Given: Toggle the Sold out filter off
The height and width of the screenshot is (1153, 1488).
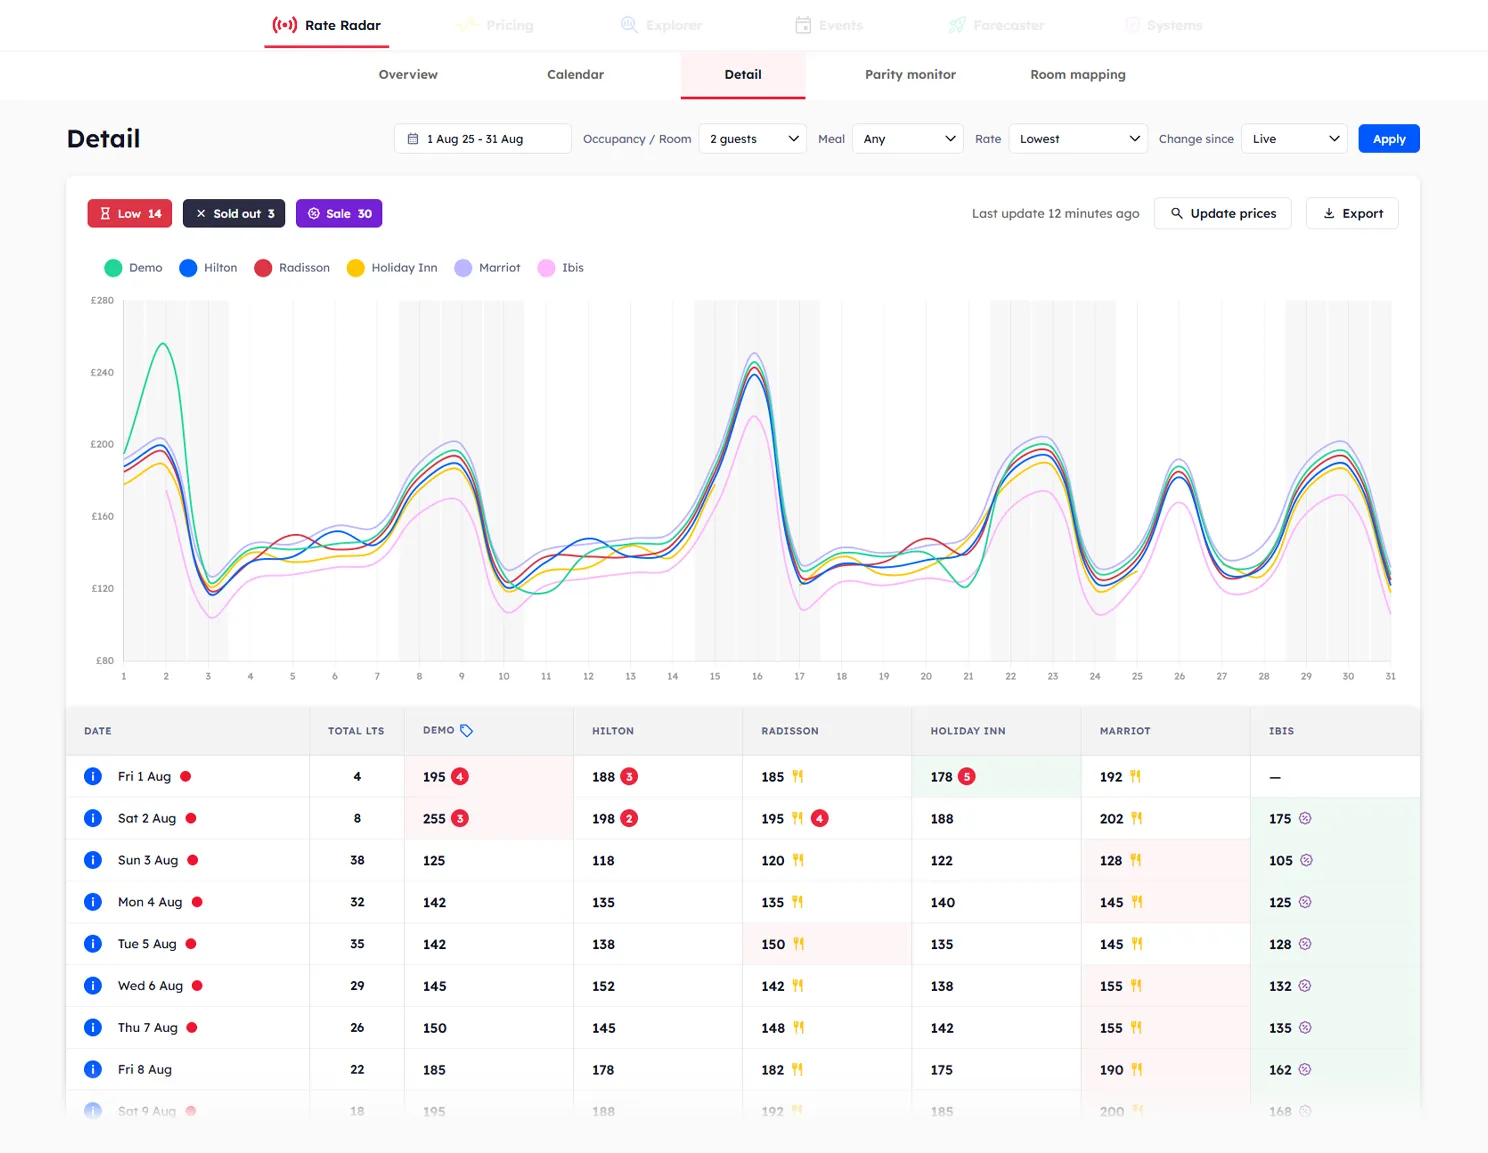Looking at the screenshot, I should [x=233, y=213].
